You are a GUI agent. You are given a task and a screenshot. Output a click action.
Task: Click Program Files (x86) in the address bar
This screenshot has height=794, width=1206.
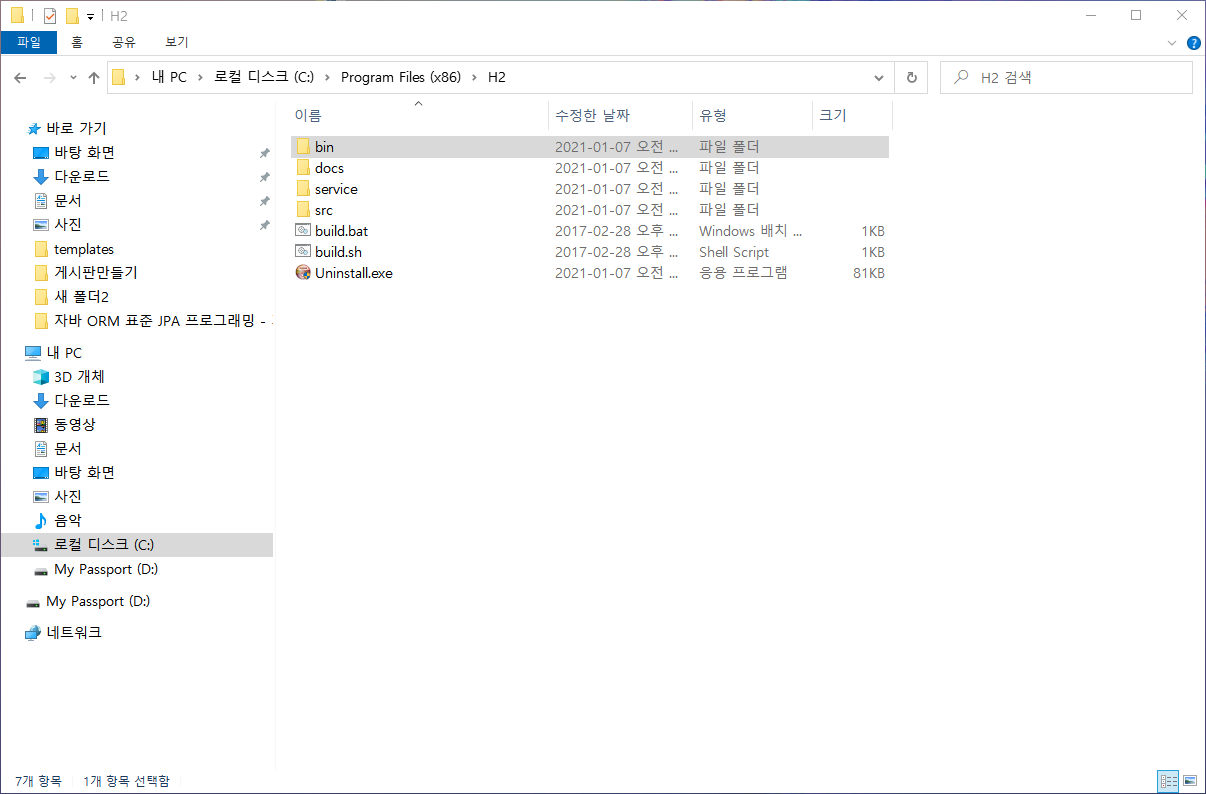(401, 77)
